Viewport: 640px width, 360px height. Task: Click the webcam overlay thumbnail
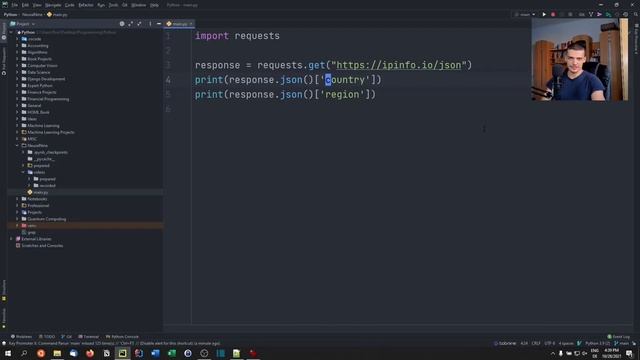click(580, 60)
